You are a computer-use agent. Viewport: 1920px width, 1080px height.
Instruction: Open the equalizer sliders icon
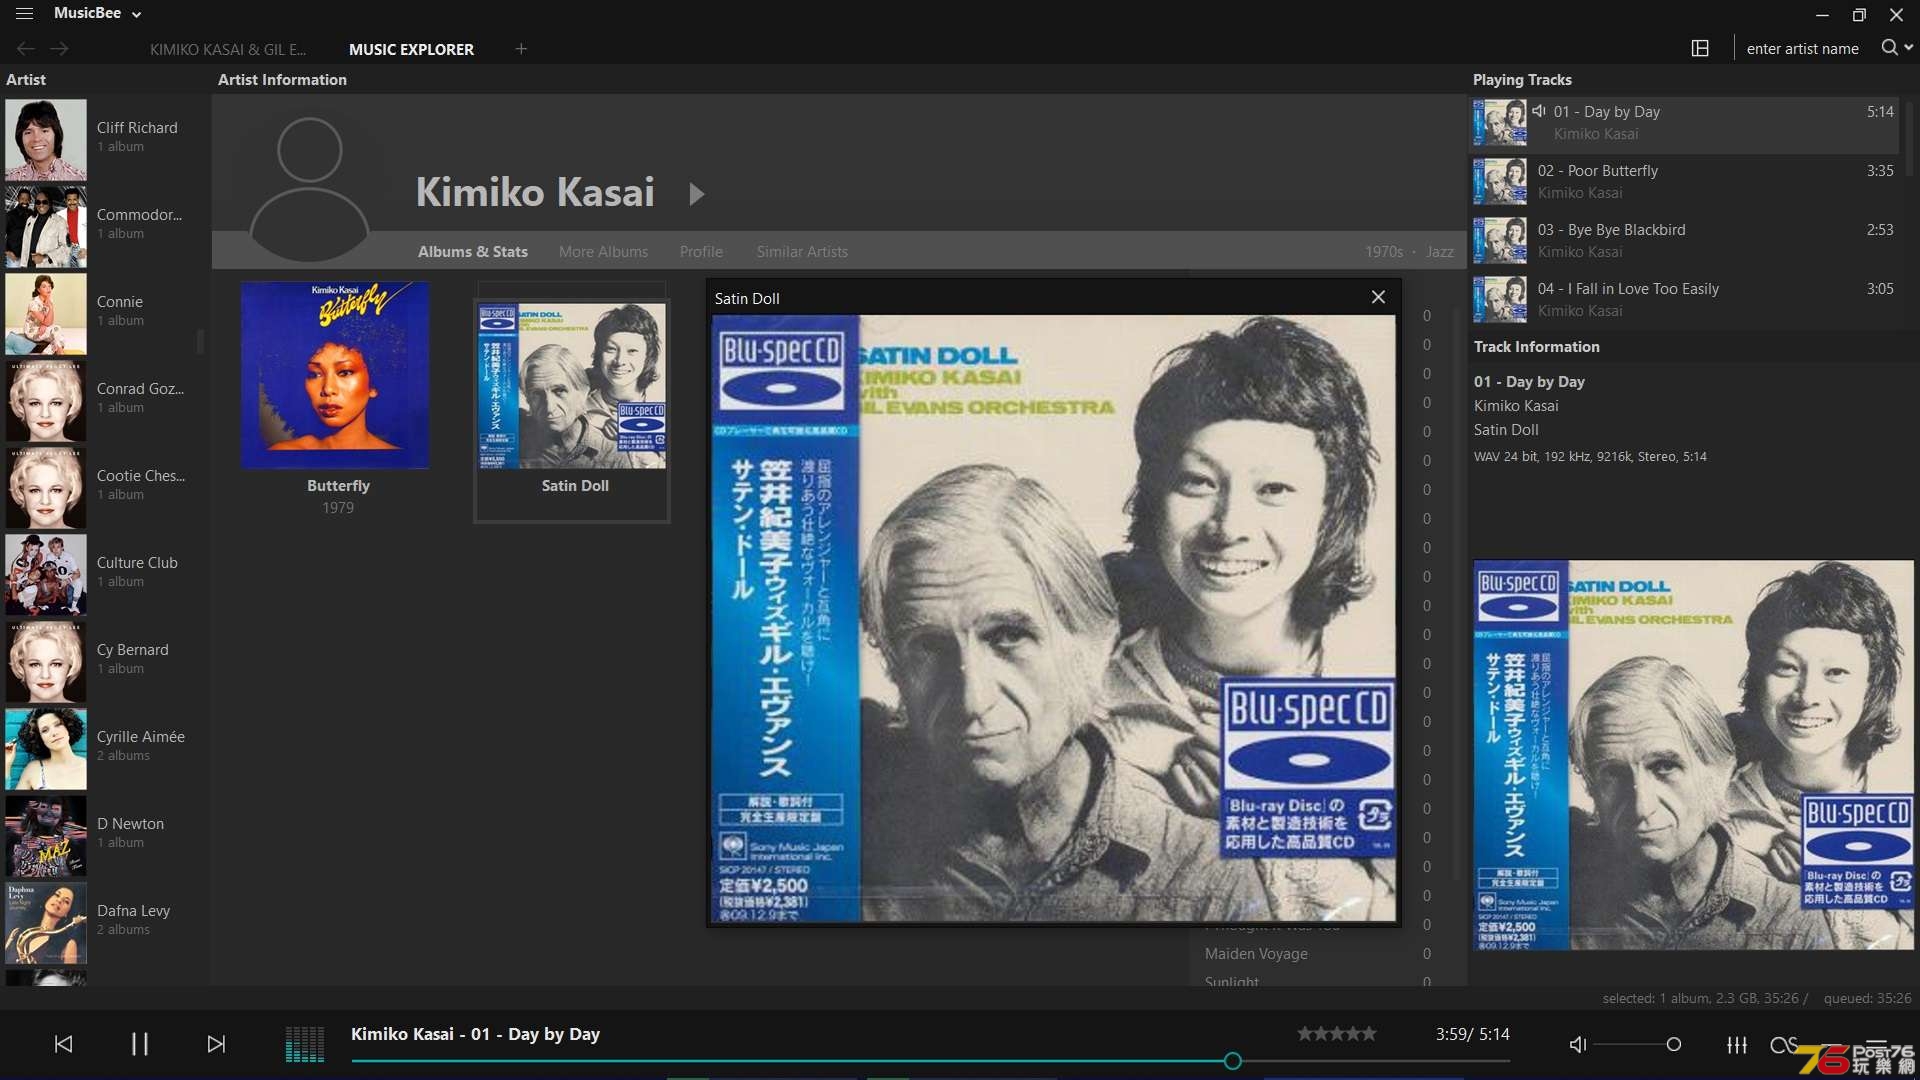1737,1045
